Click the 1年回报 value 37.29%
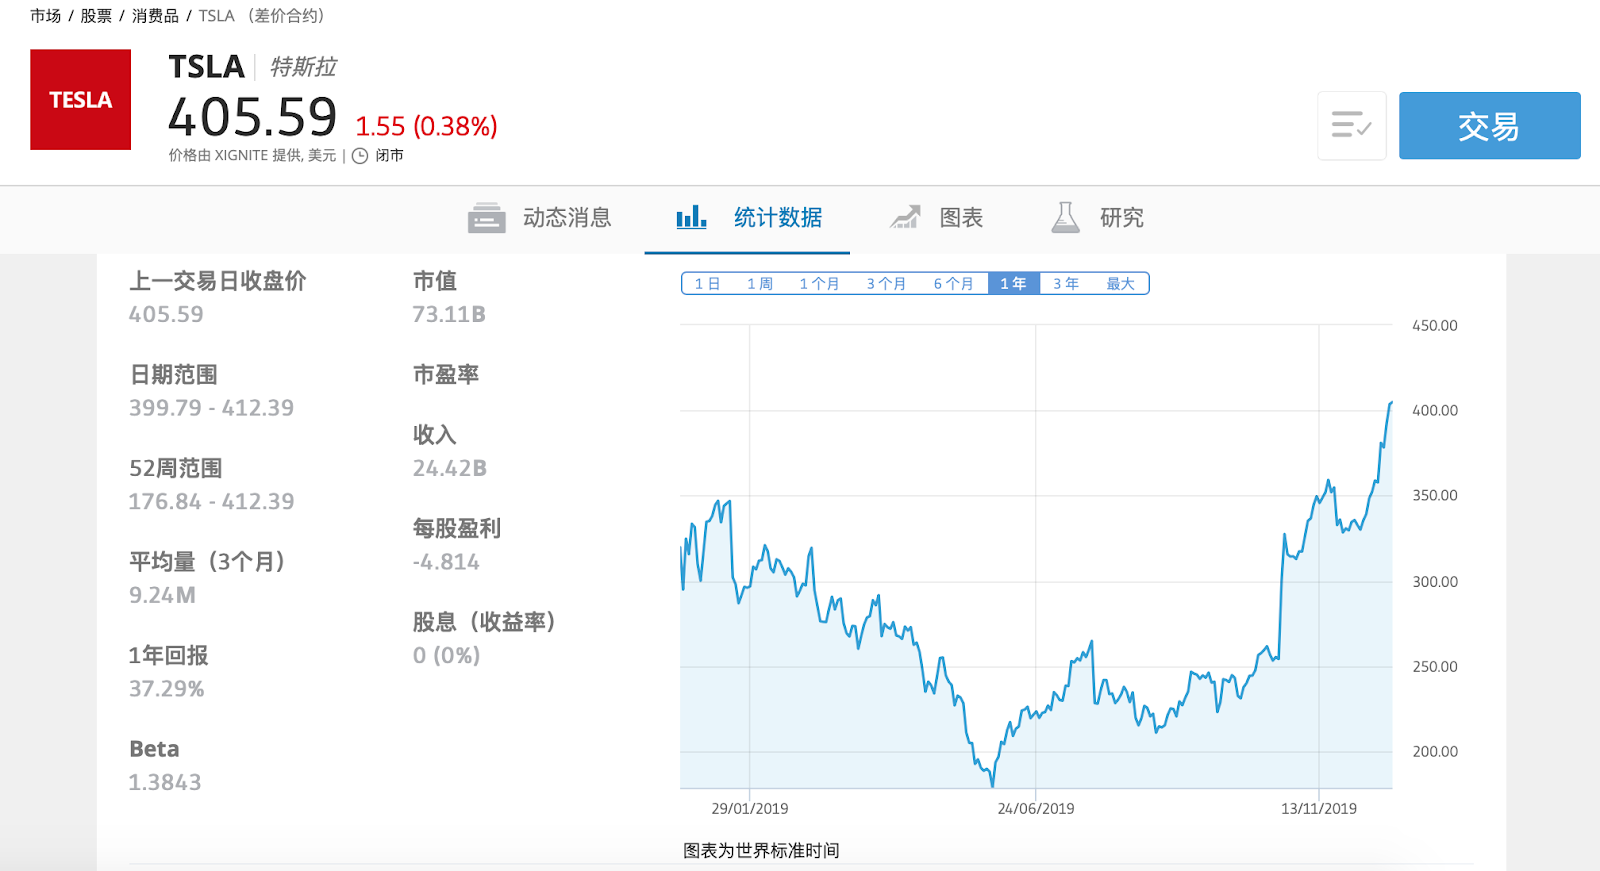1600x871 pixels. pos(166,689)
